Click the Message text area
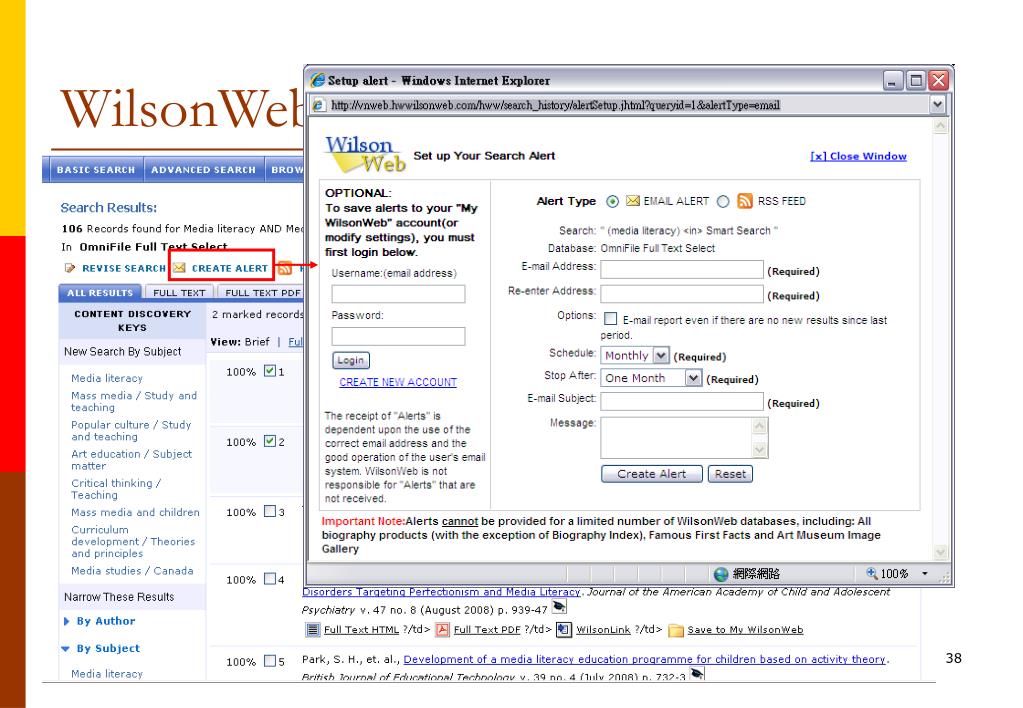1023x708 pixels. pos(676,438)
